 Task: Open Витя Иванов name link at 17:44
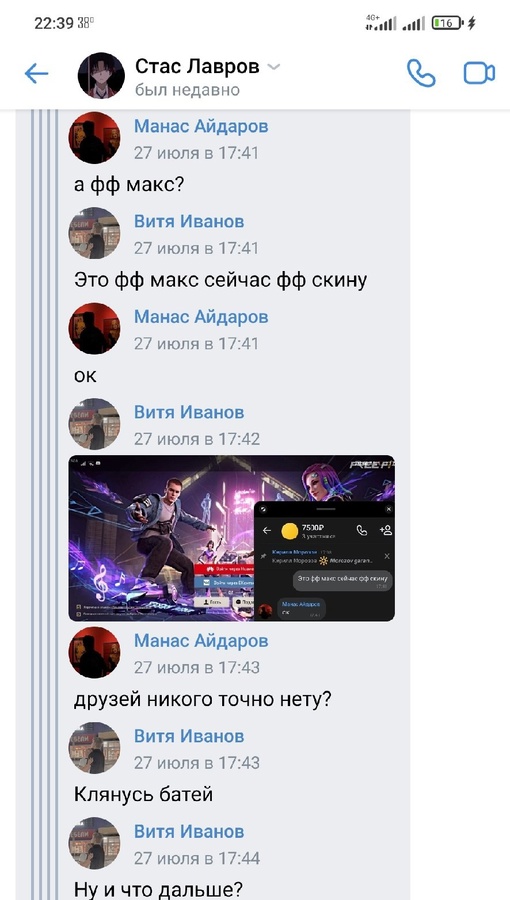[x=189, y=831]
